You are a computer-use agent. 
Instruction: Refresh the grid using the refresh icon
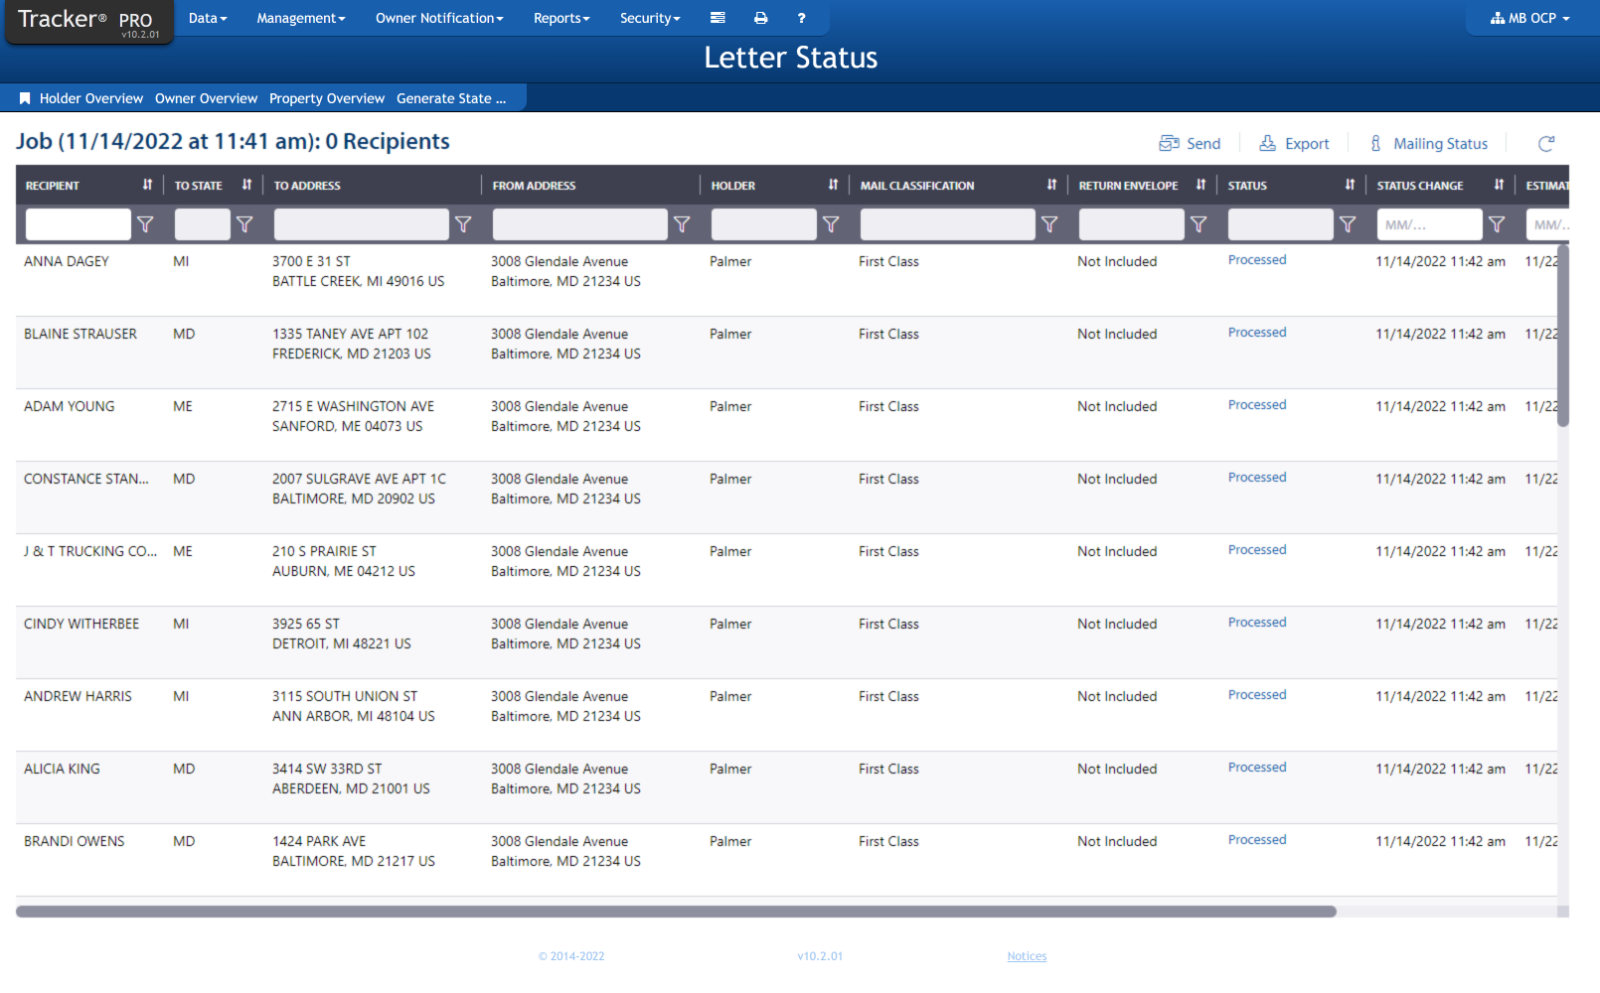[x=1546, y=143]
